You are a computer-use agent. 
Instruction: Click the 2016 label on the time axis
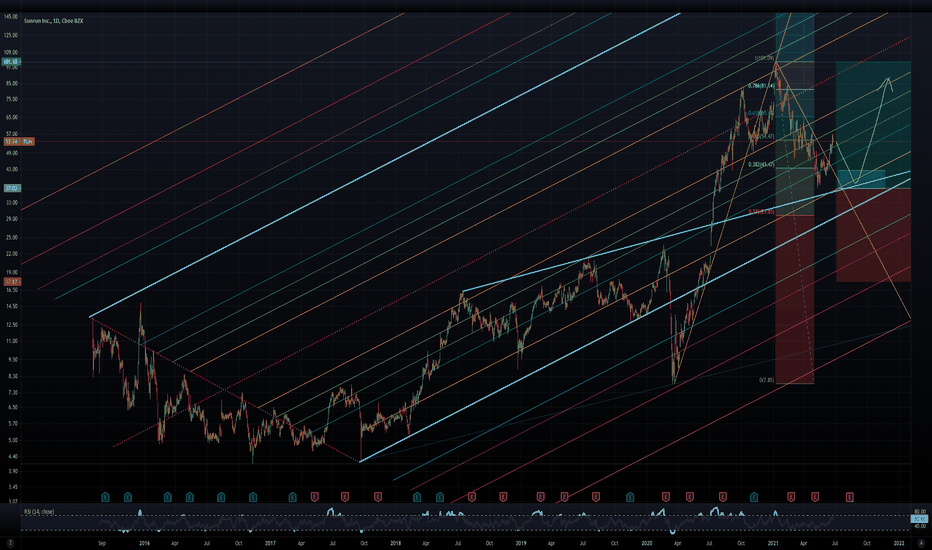tap(144, 543)
